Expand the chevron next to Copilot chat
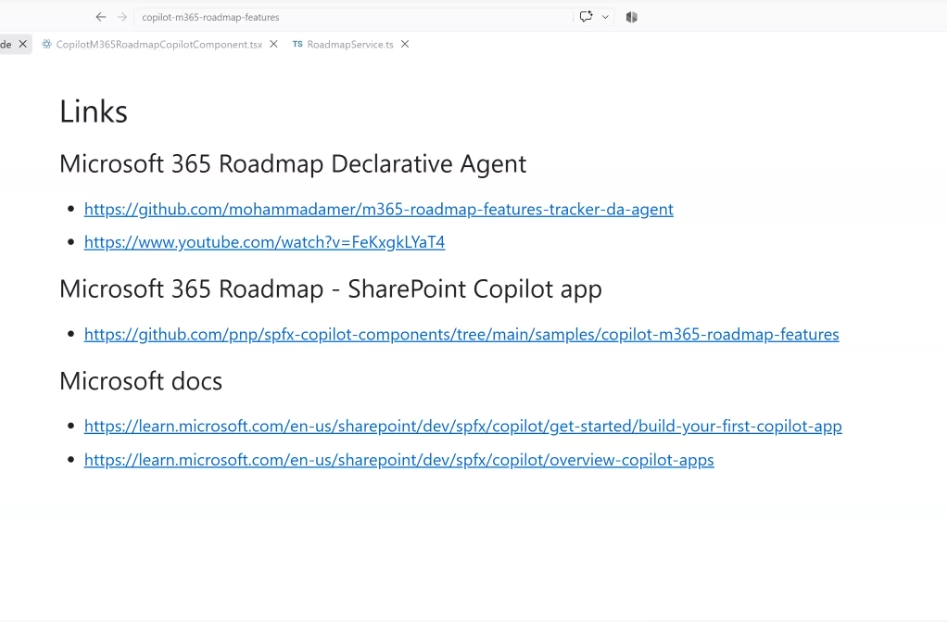This screenshot has width=947, height=622. point(605,17)
